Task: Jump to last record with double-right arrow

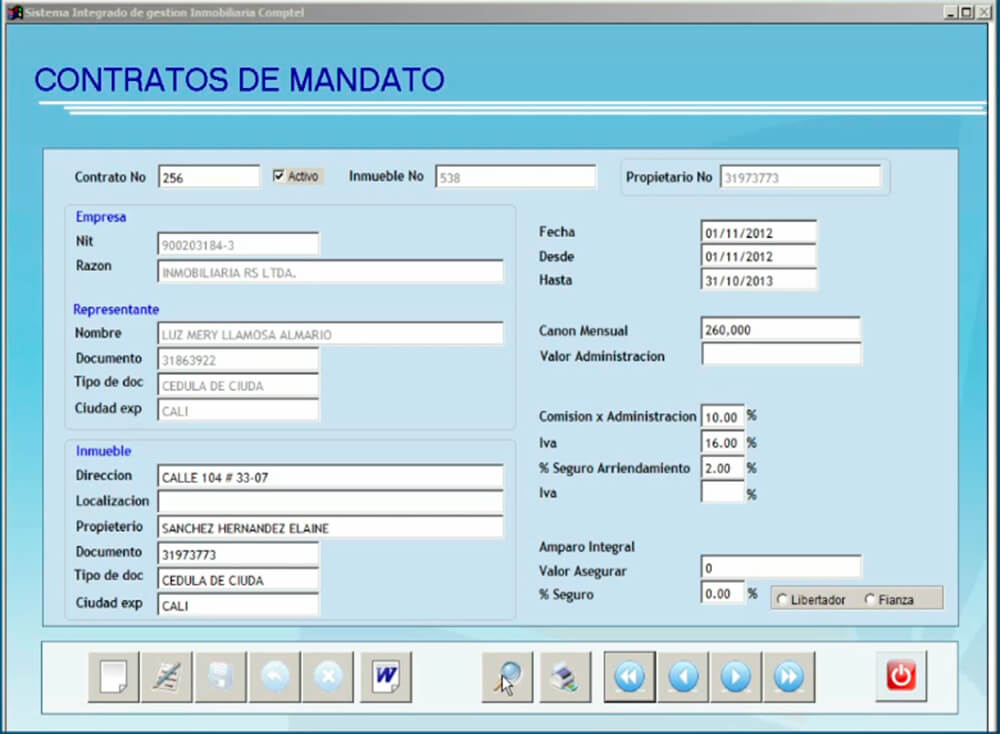Action: (789, 677)
